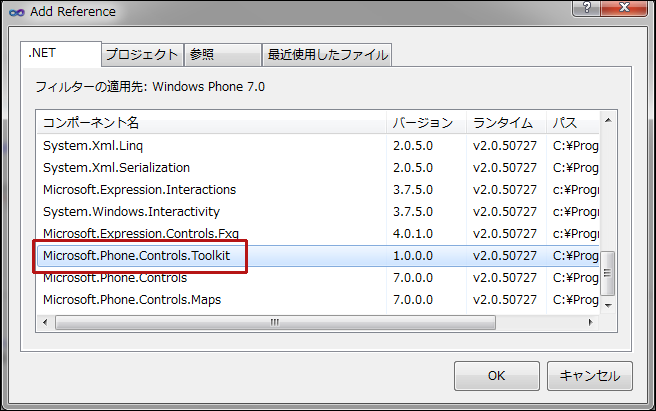This screenshot has width=656, height=411.
Task: Sort by the コンポーネント名 column header
Action: (x=211, y=123)
